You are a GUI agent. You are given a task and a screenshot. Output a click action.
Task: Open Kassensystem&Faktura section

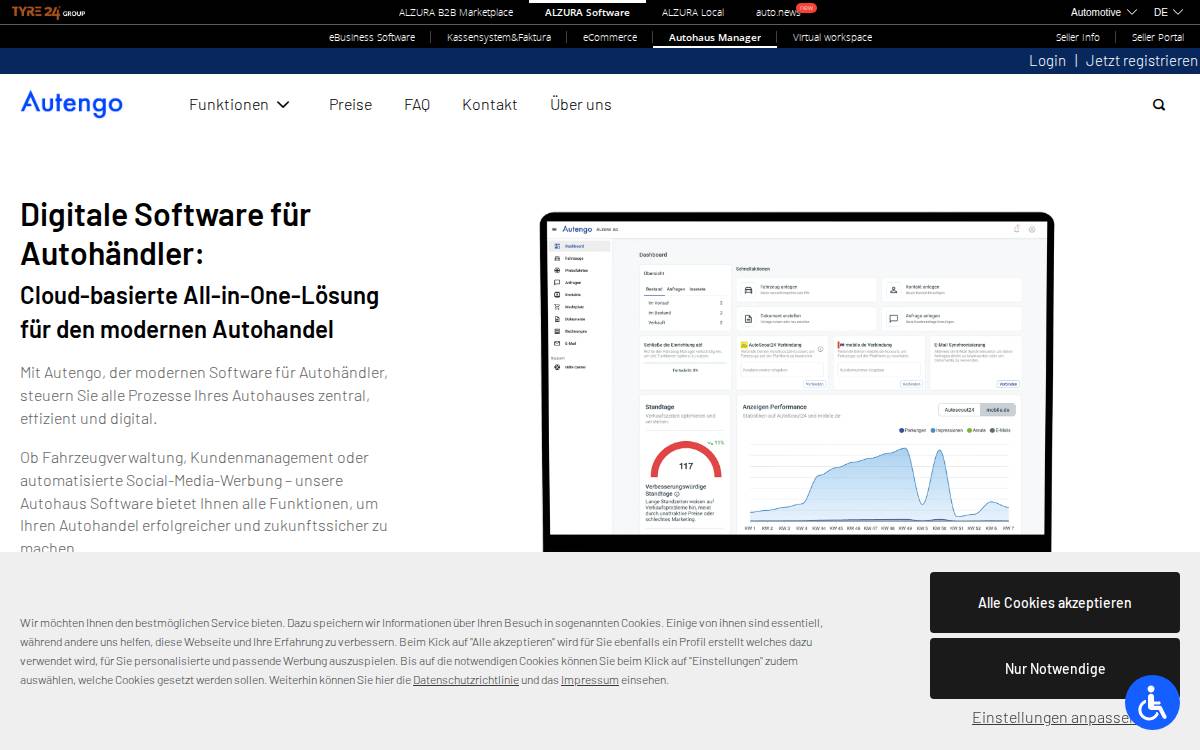coord(499,37)
